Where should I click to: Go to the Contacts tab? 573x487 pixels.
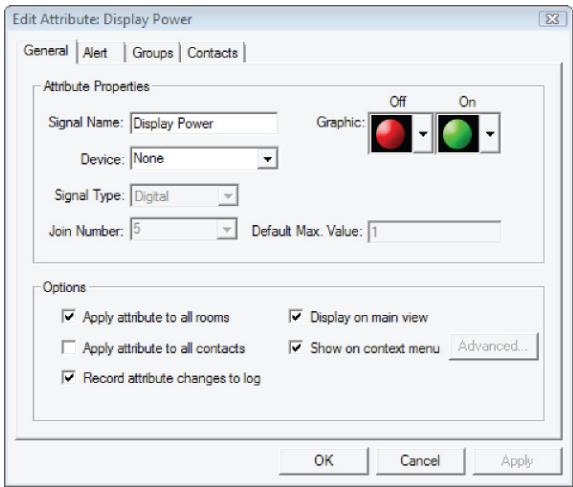click(x=213, y=53)
